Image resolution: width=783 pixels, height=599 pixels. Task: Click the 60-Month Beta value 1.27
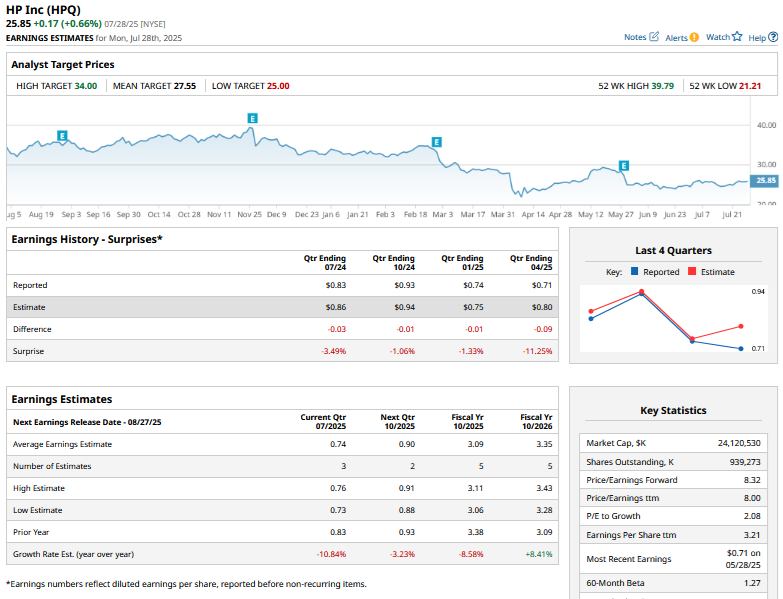click(x=752, y=583)
